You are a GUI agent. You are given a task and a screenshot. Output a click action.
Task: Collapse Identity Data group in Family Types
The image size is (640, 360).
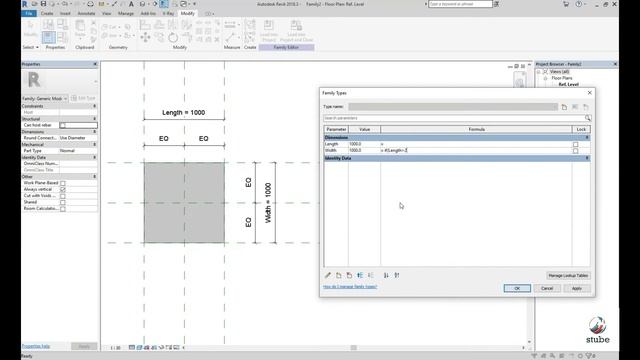[x=587, y=158]
